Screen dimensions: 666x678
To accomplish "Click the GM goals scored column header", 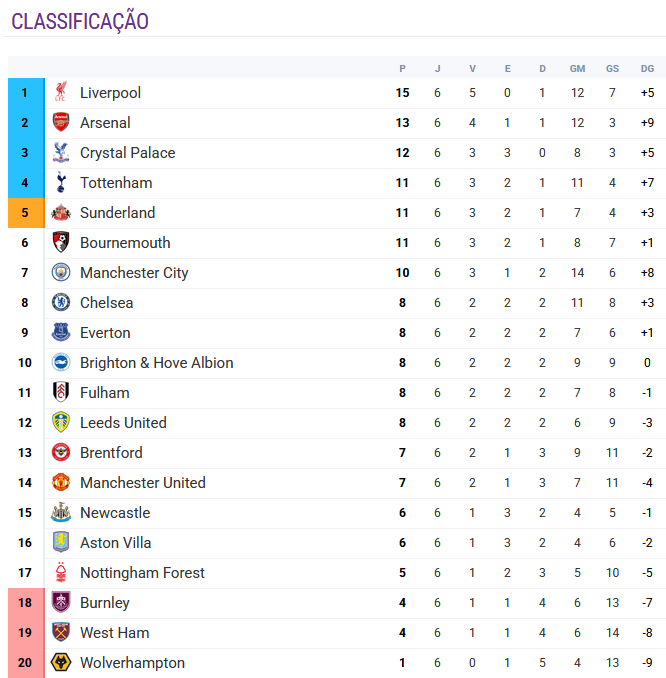I will coord(577,68).
